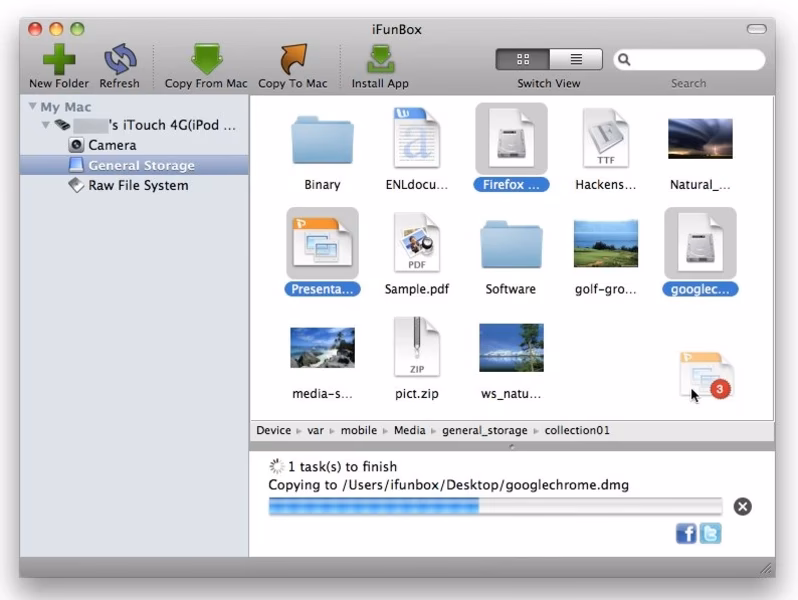The width and height of the screenshot is (798, 600).
Task: Click the Copy From Mac toolbar icon
Action: (206, 59)
